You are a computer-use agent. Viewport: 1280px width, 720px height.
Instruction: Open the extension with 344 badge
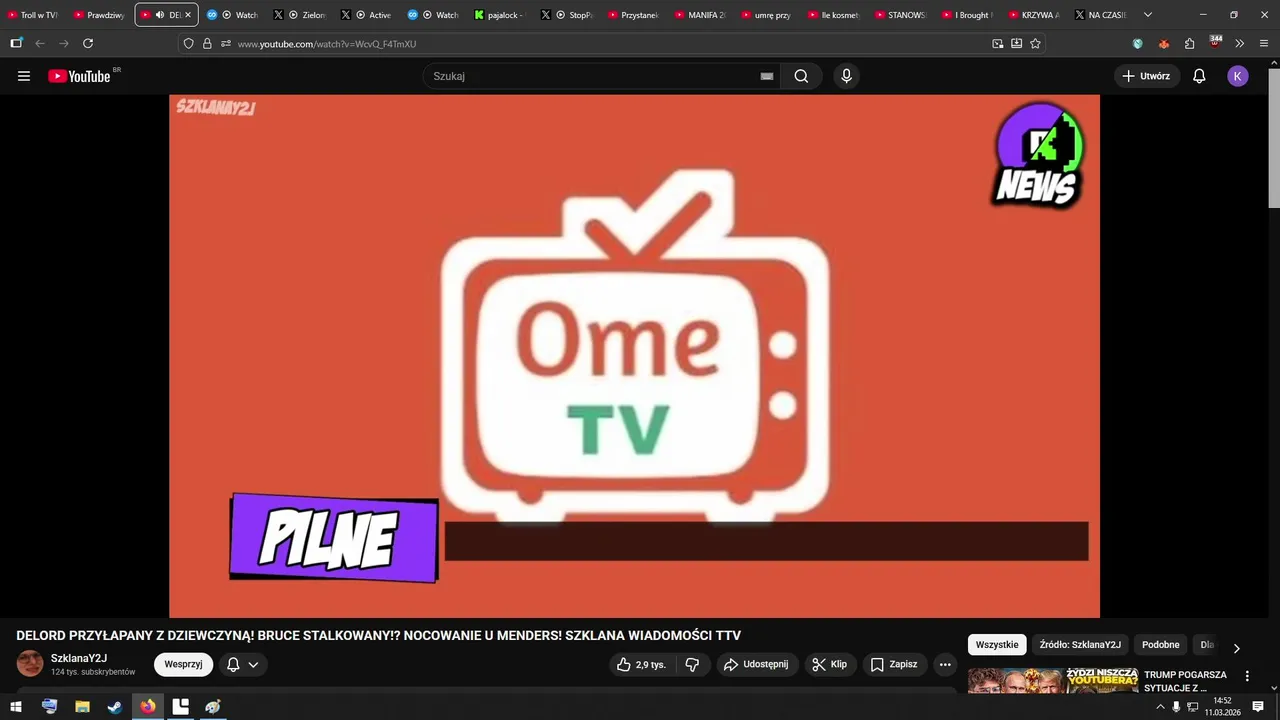click(x=1215, y=42)
